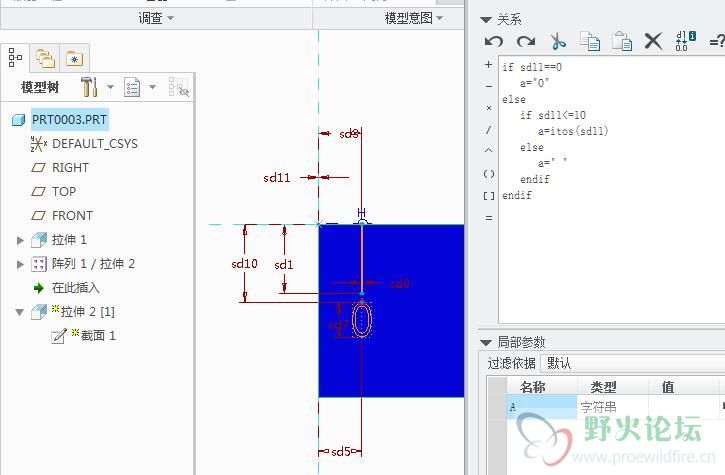Select 在此插入 insert marker
The width and height of the screenshot is (725, 475).
click(x=75, y=288)
